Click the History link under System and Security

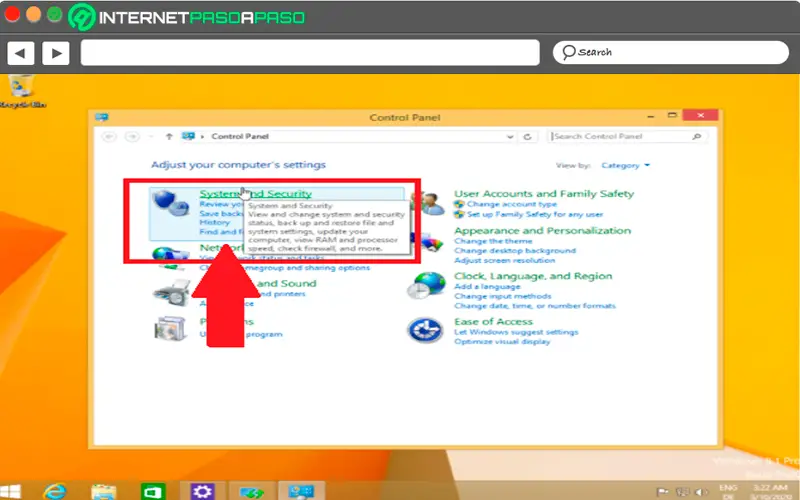[x=214, y=222]
